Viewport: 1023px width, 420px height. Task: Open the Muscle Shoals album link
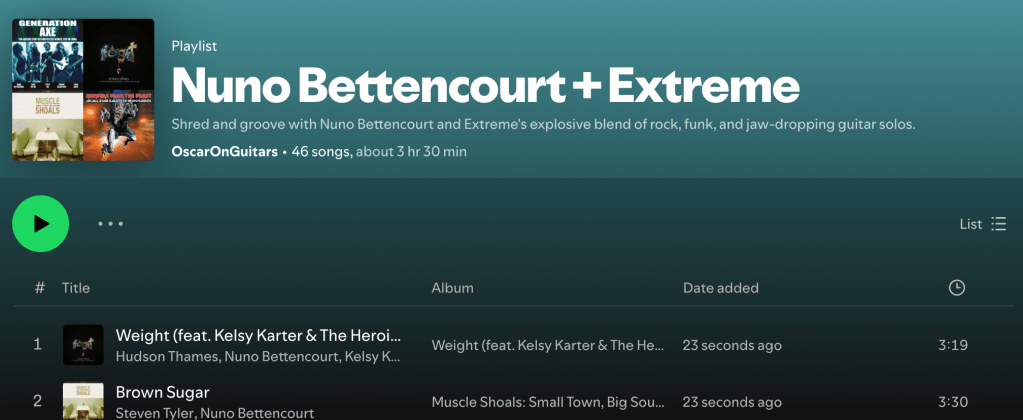coord(548,402)
